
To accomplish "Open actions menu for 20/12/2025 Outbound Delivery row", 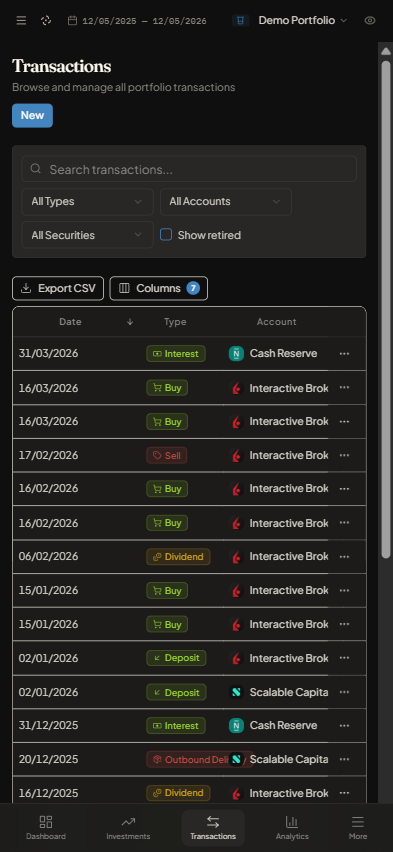I will click(344, 760).
